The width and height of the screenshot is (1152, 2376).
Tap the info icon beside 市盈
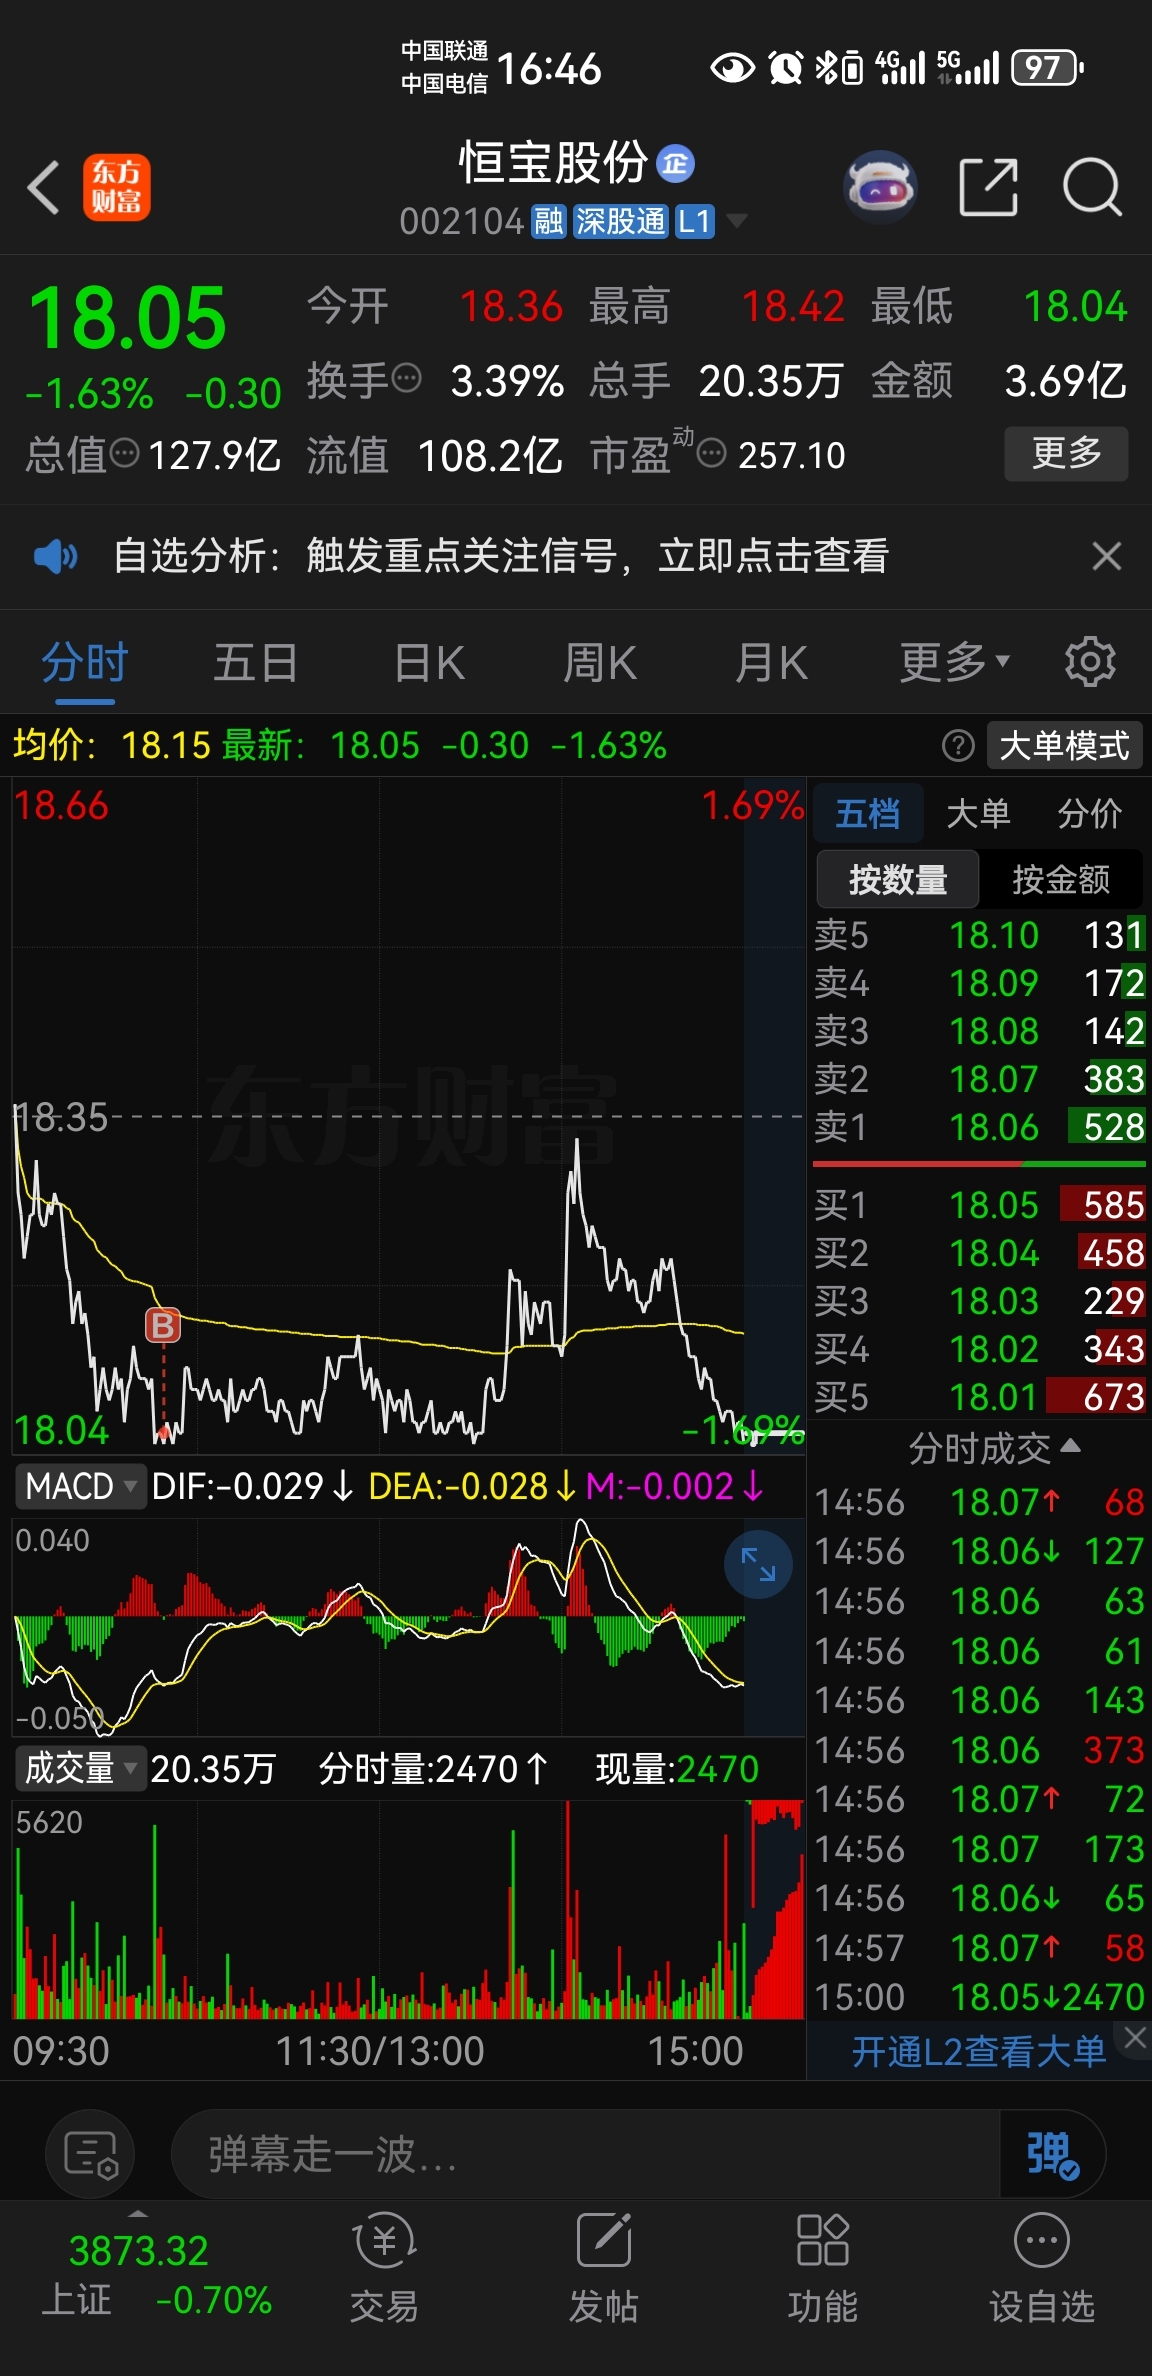coord(711,454)
